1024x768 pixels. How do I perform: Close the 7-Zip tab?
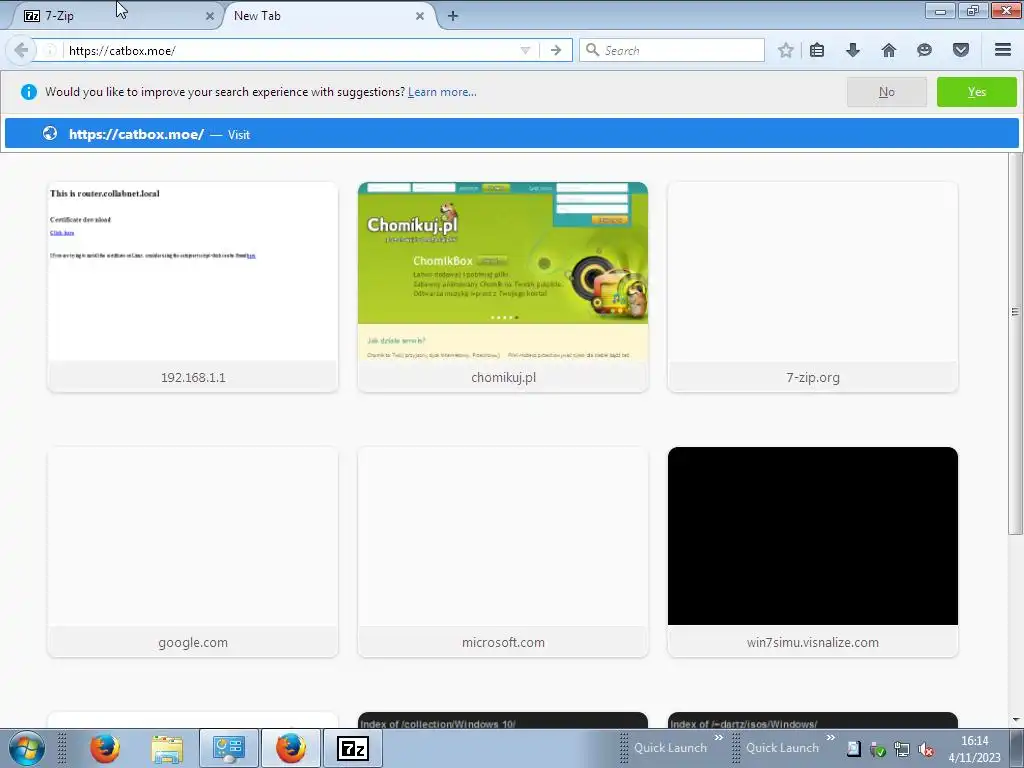coord(210,16)
